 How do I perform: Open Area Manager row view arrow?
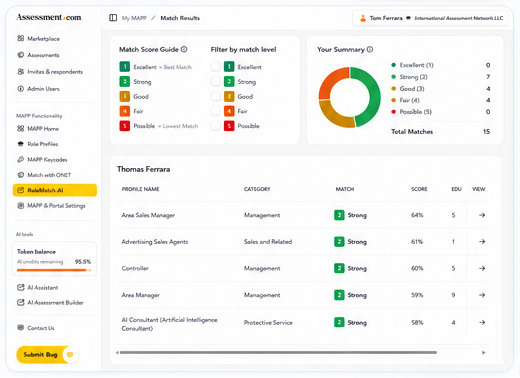[482, 295]
